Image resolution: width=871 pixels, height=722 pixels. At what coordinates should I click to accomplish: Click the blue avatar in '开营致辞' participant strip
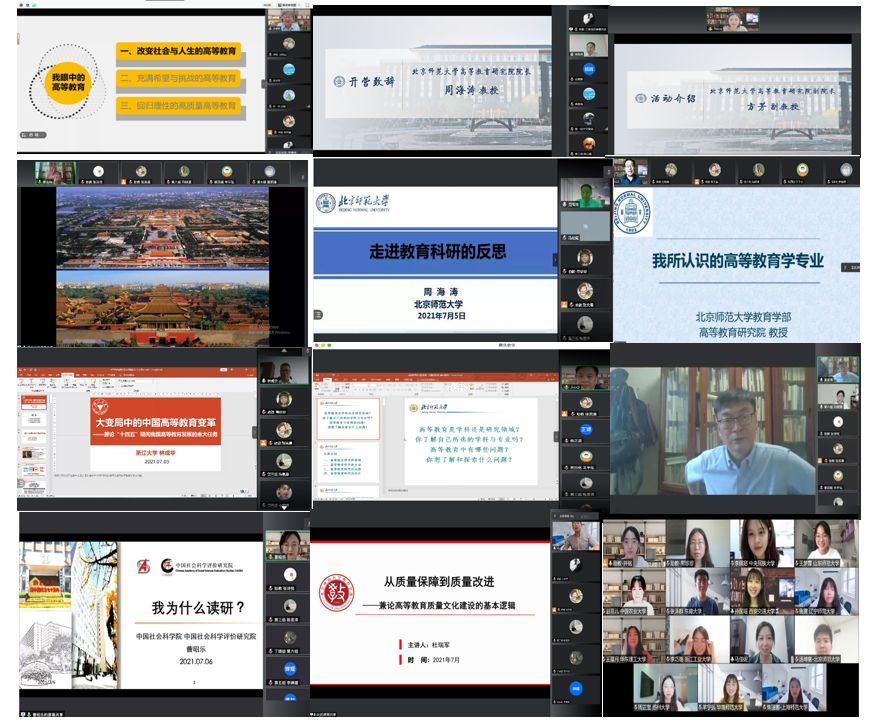(590, 69)
